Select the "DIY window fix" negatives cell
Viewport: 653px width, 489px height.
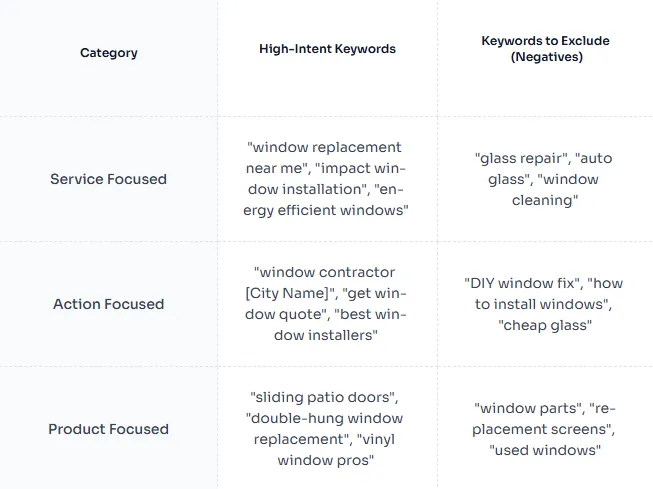(x=545, y=304)
